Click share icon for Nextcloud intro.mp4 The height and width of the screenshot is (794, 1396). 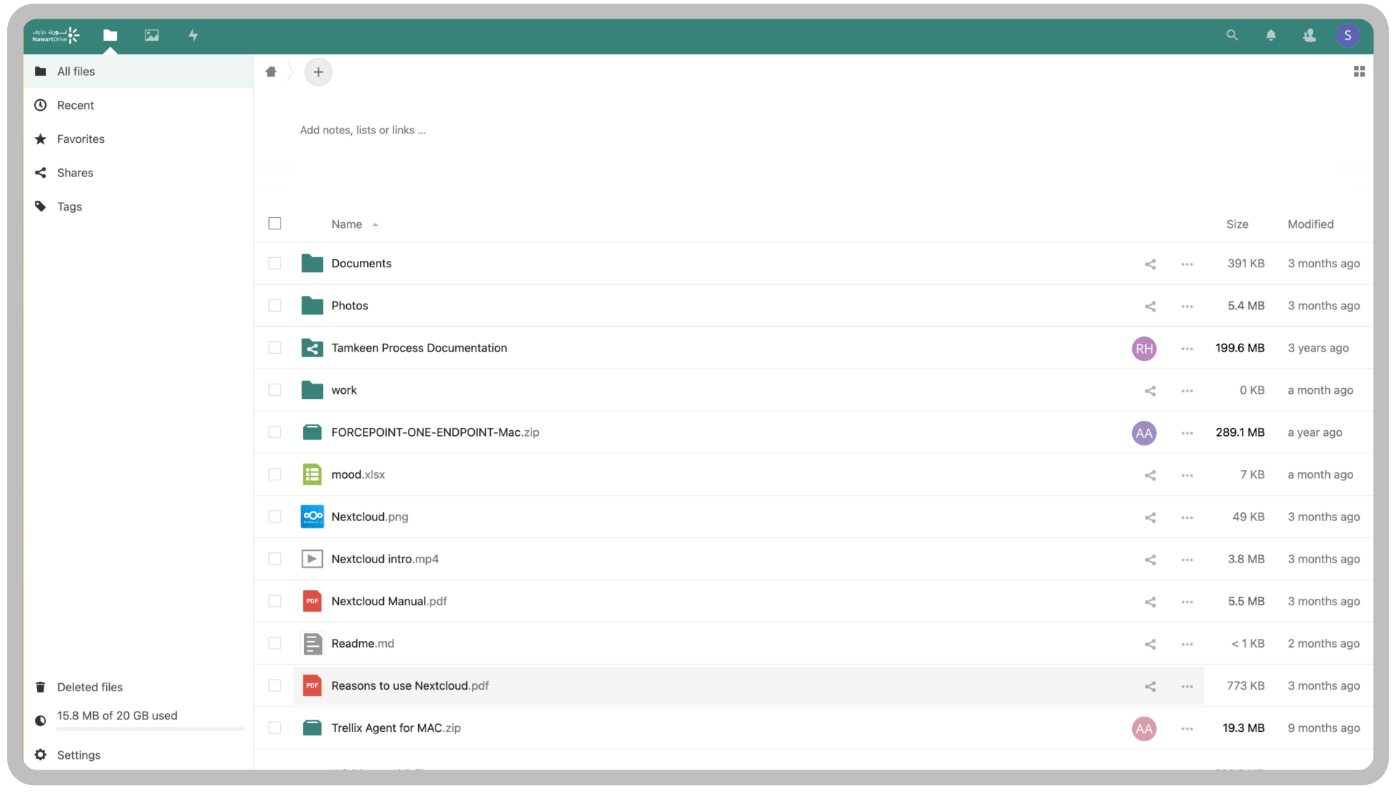click(x=1150, y=560)
